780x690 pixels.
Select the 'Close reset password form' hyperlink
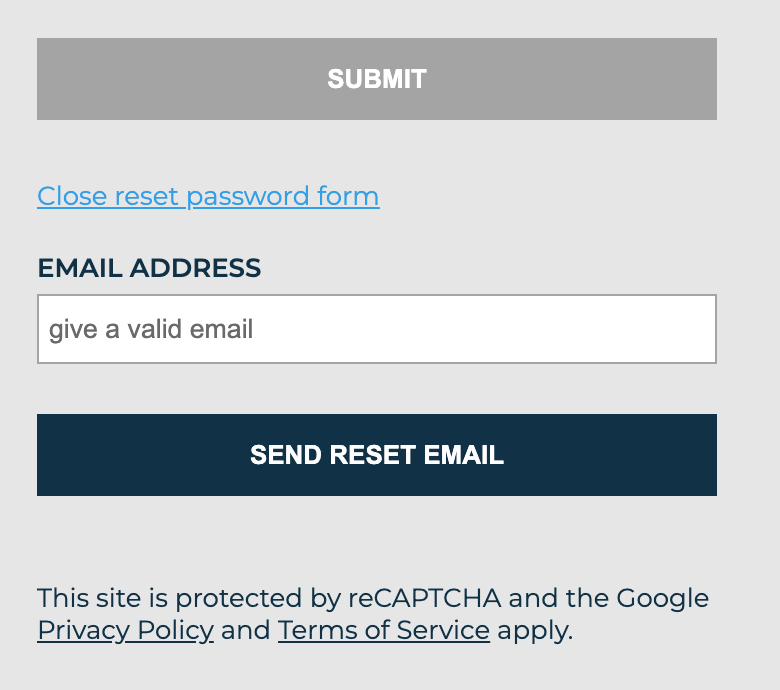click(208, 196)
